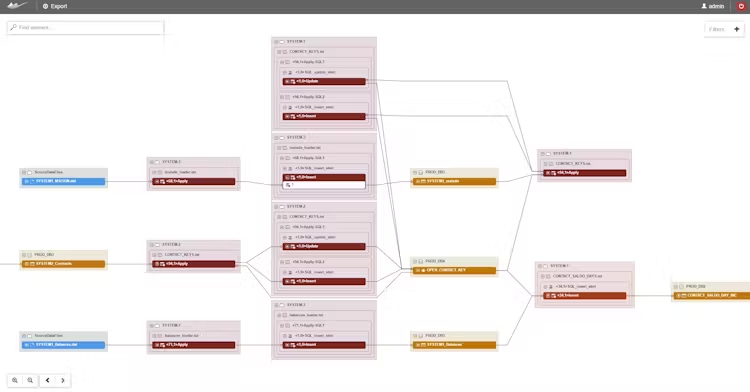The width and height of the screenshot is (750, 392).
Task: Select the OPER_CONTRCT_KEY orange node label
Action: 446,270
